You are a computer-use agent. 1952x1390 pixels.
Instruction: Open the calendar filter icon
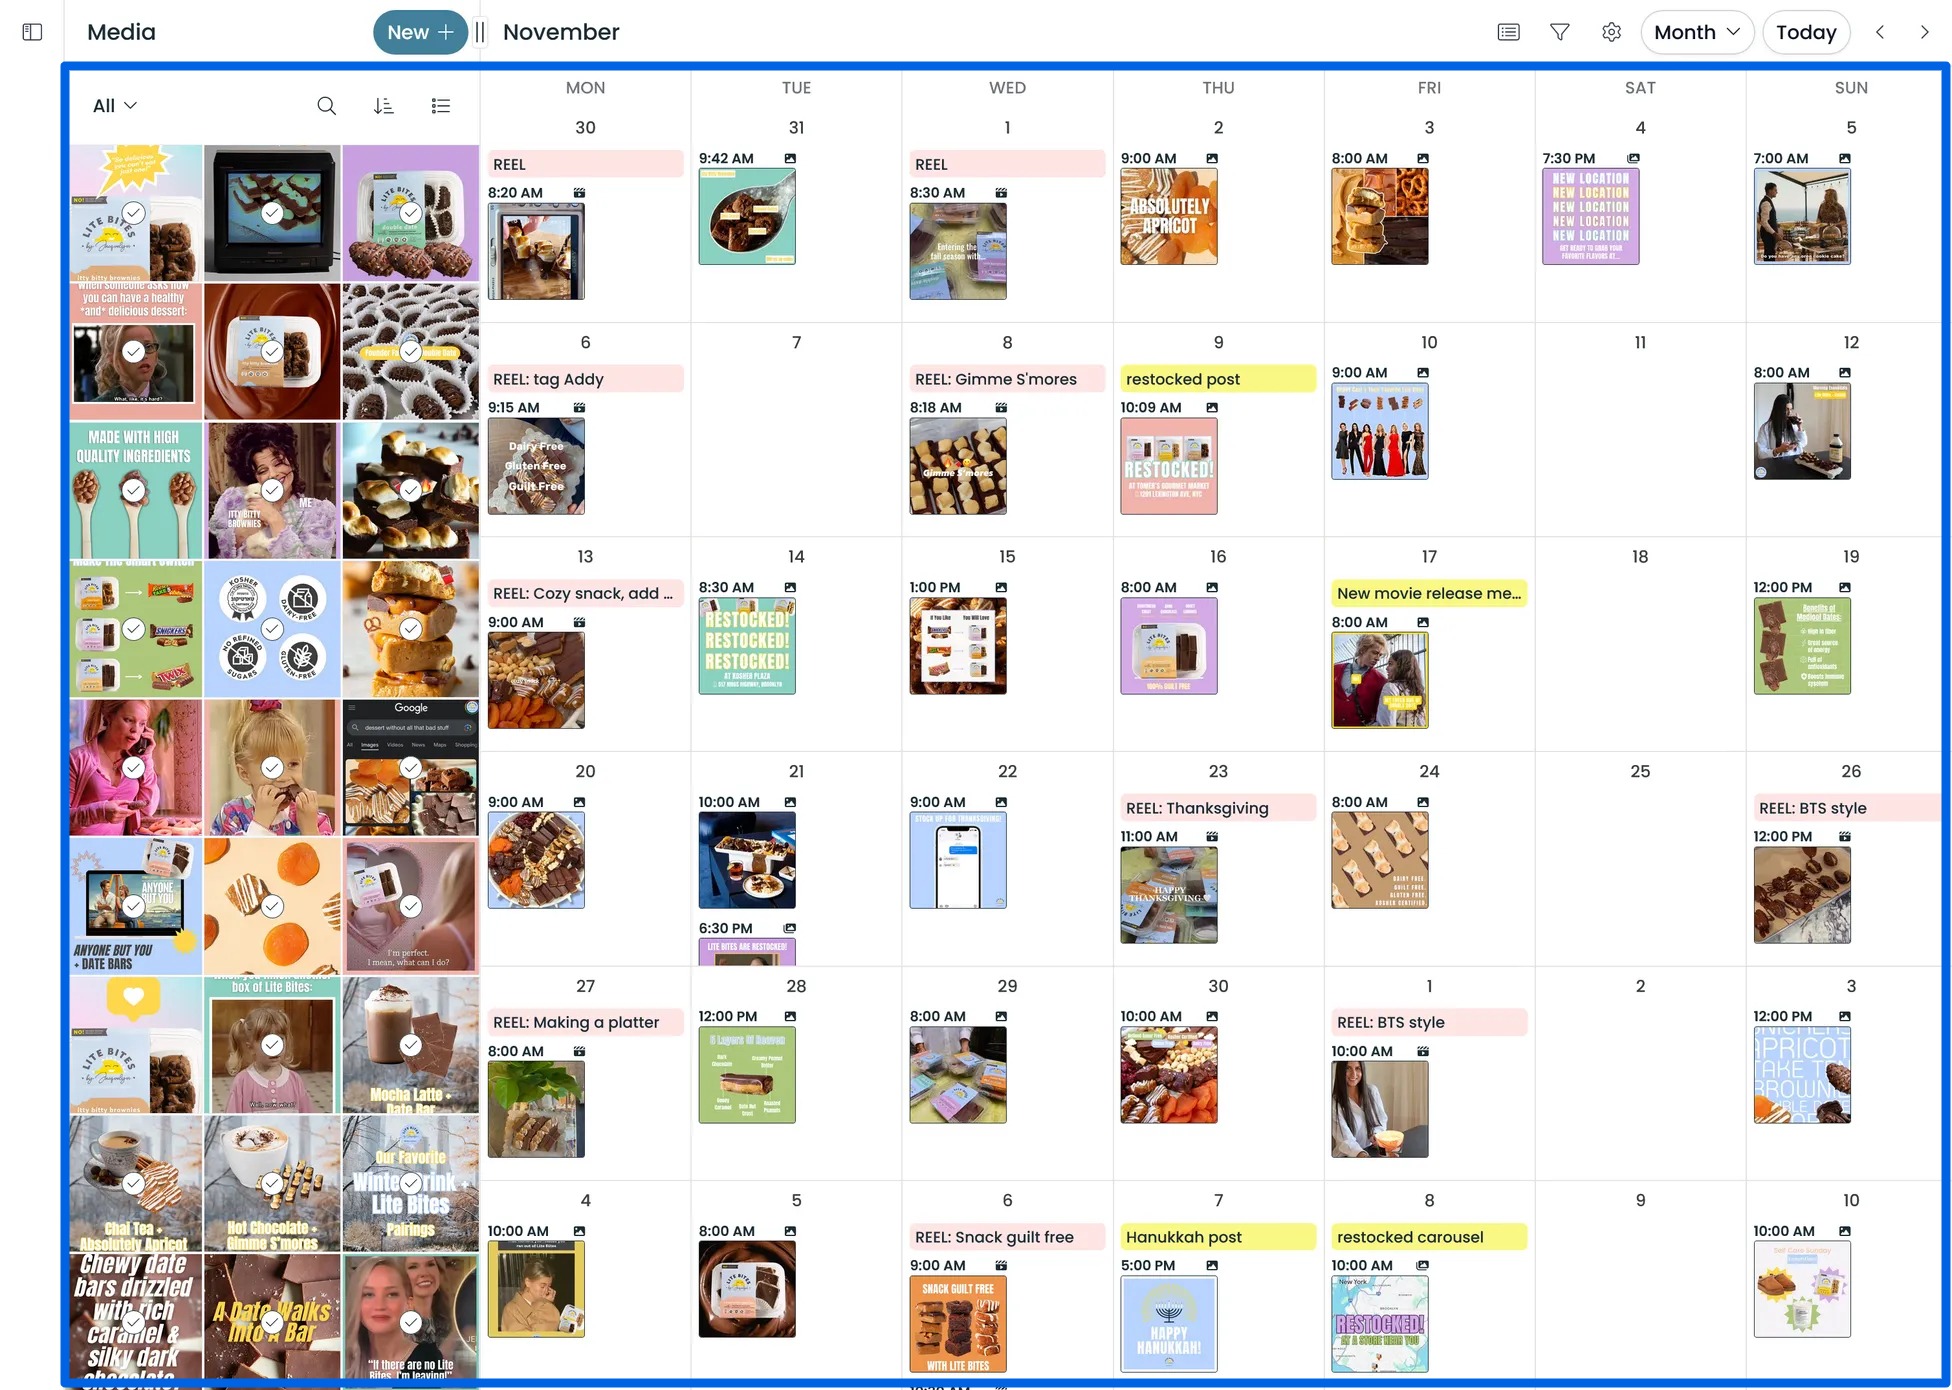[x=1559, y=31]
